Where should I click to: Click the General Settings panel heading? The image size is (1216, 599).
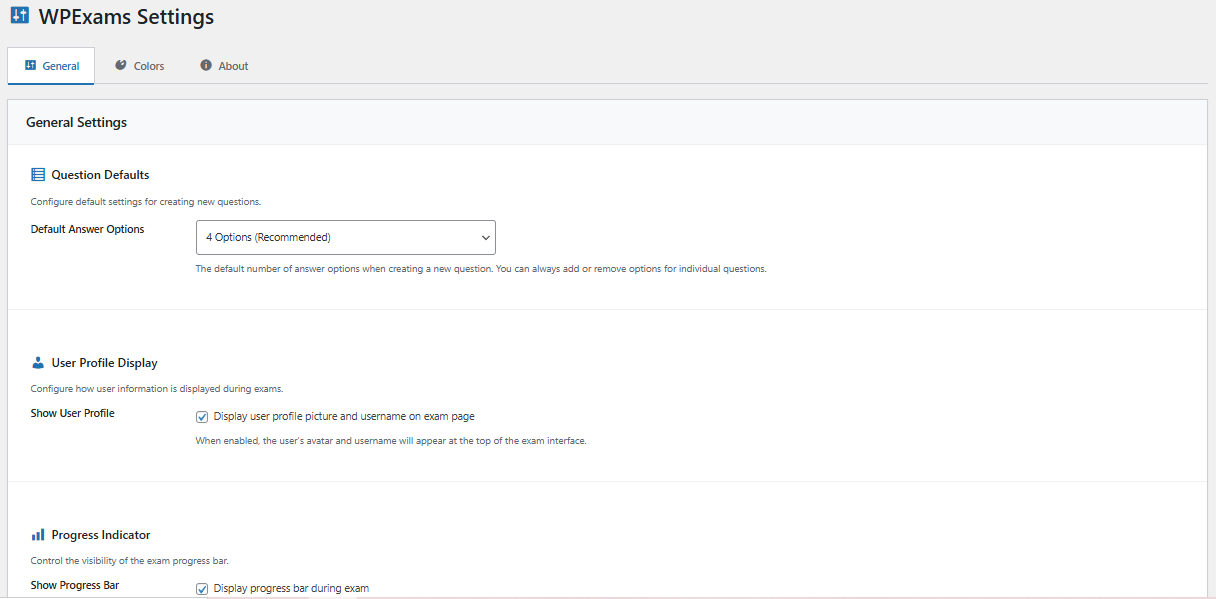pos(76,123)
